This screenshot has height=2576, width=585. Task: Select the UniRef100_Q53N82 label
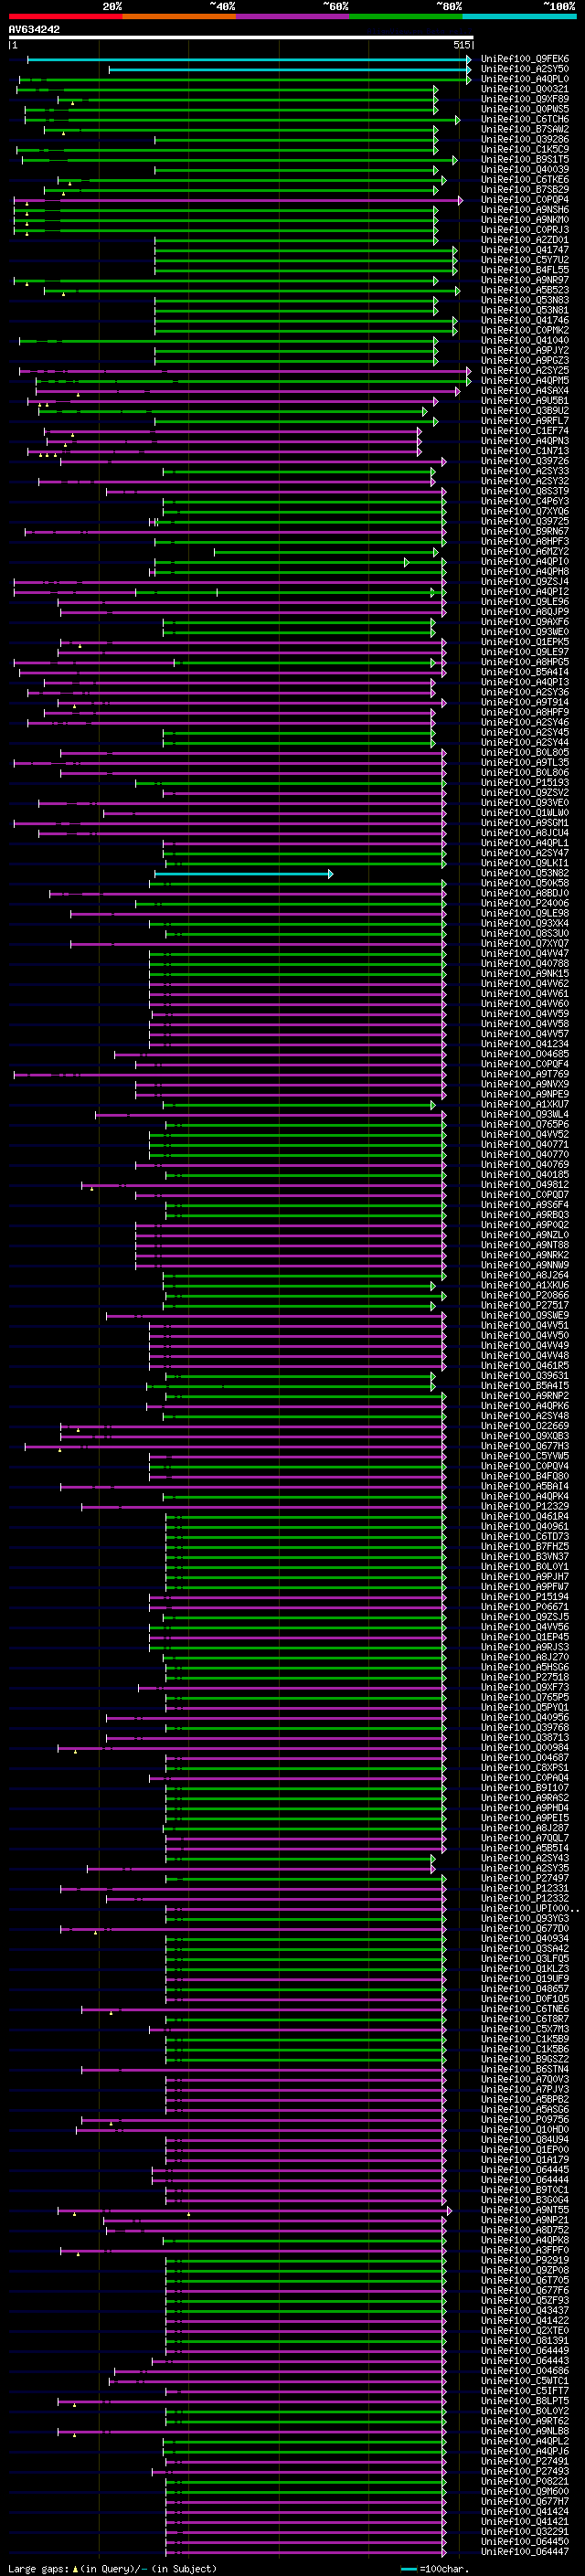[524, 874]
